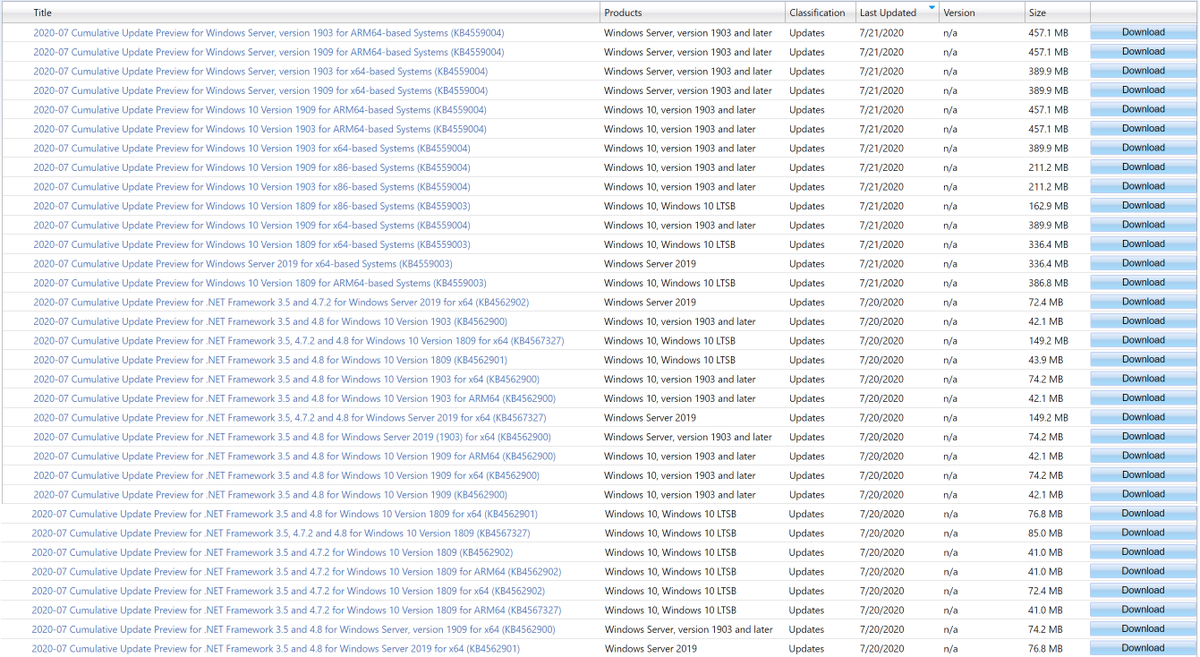This screenshot has height=657, width=1200.
Task: Open Windows 10 Version 1809 x86 KB4559003 link
Action: (252, 206)
